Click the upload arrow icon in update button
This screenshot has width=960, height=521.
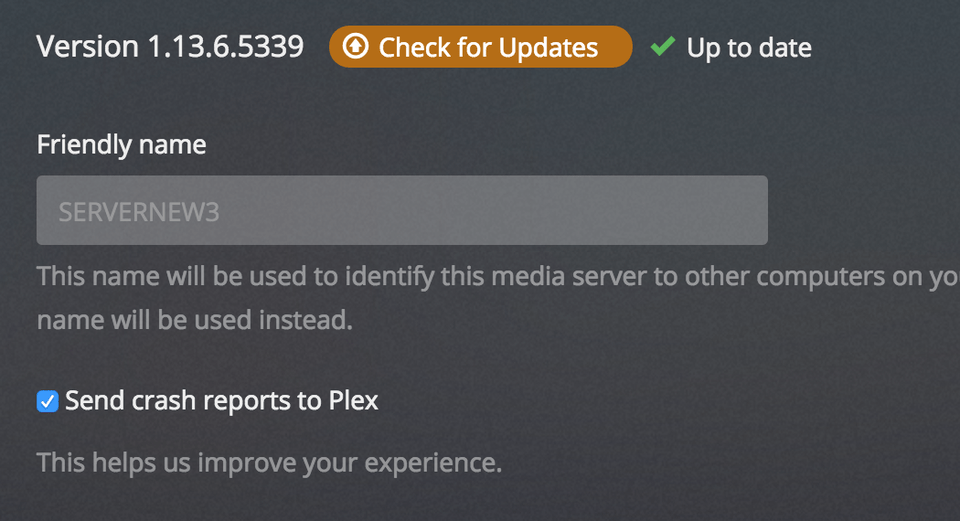point(355,47)
